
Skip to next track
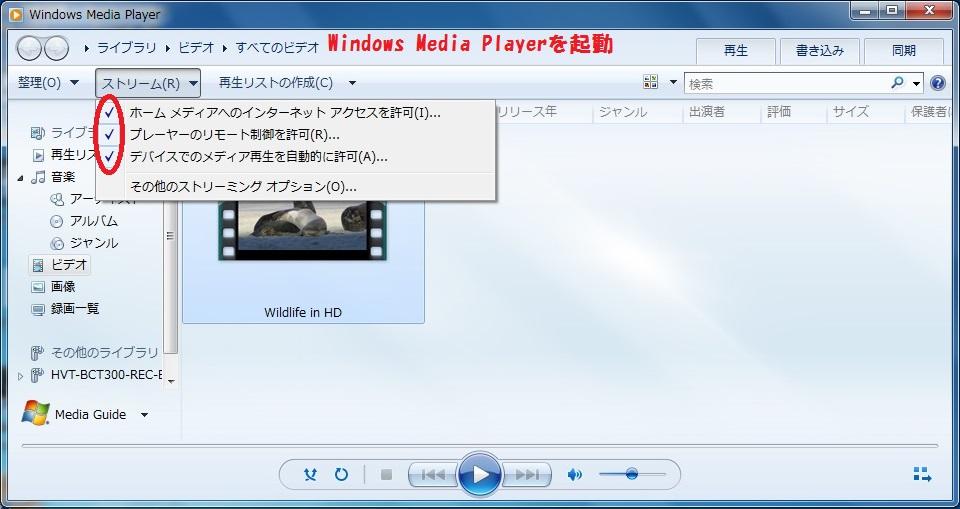click(x=527, y=475)
